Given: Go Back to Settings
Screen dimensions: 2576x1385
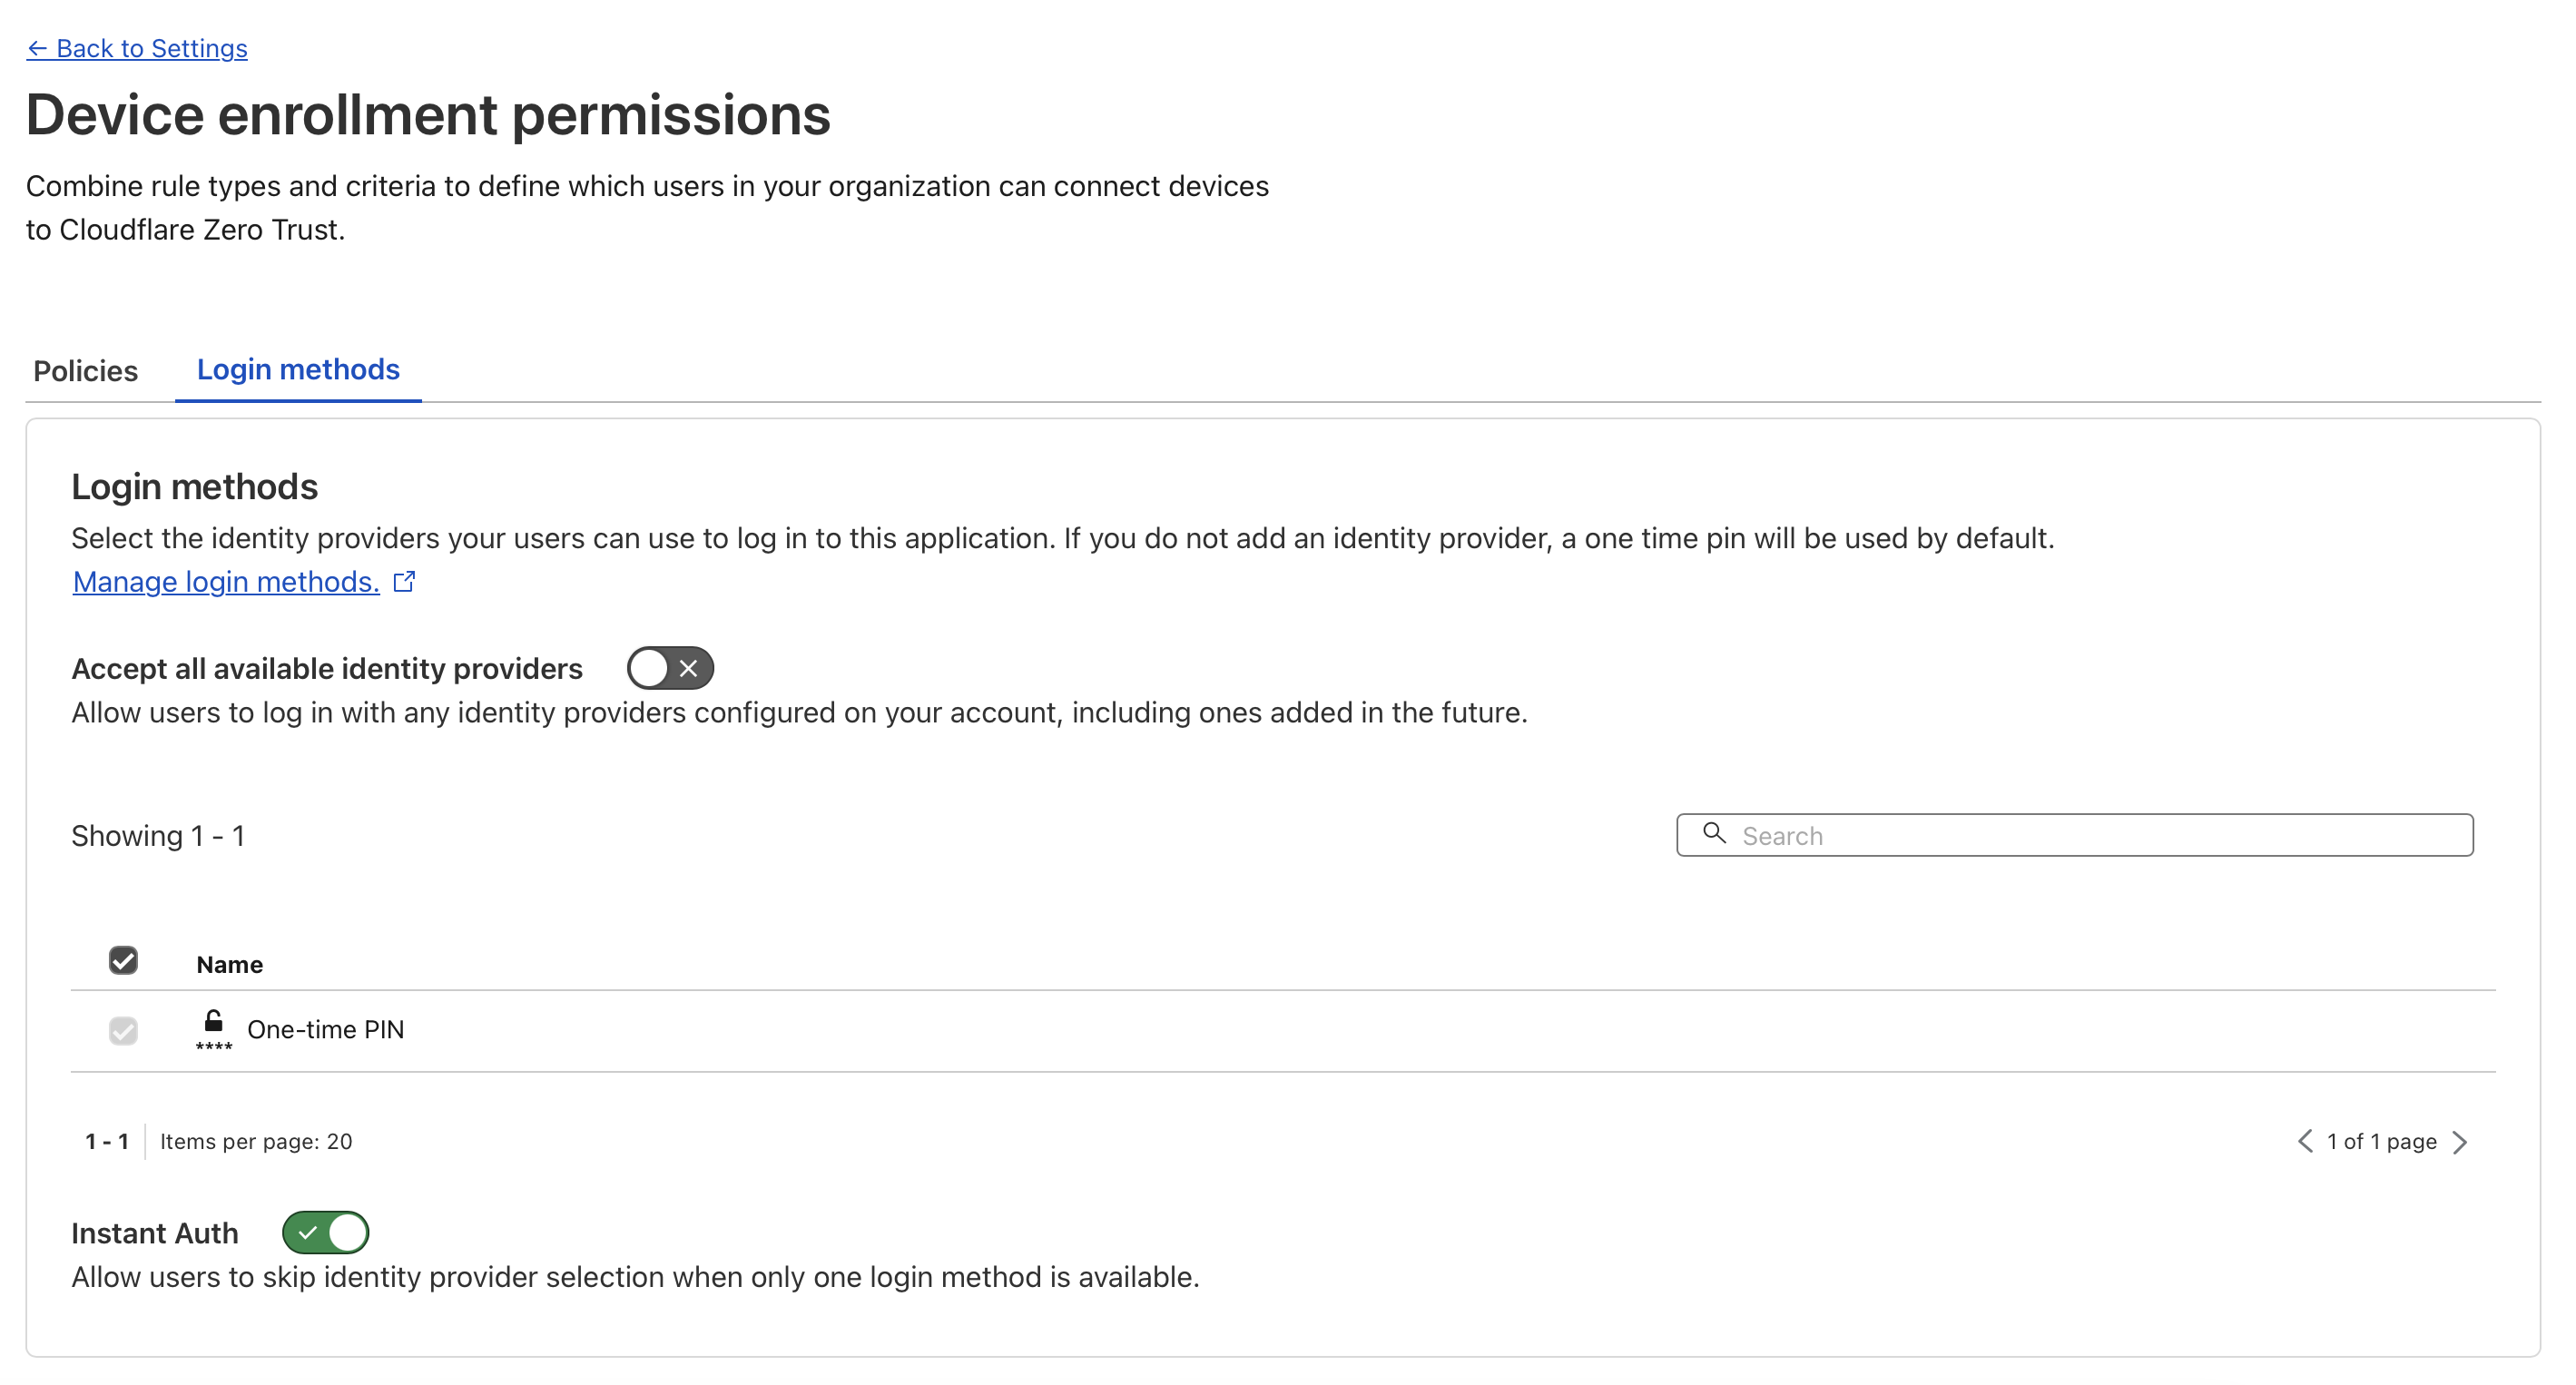Looking at the screenshot, I should [151, 48].
